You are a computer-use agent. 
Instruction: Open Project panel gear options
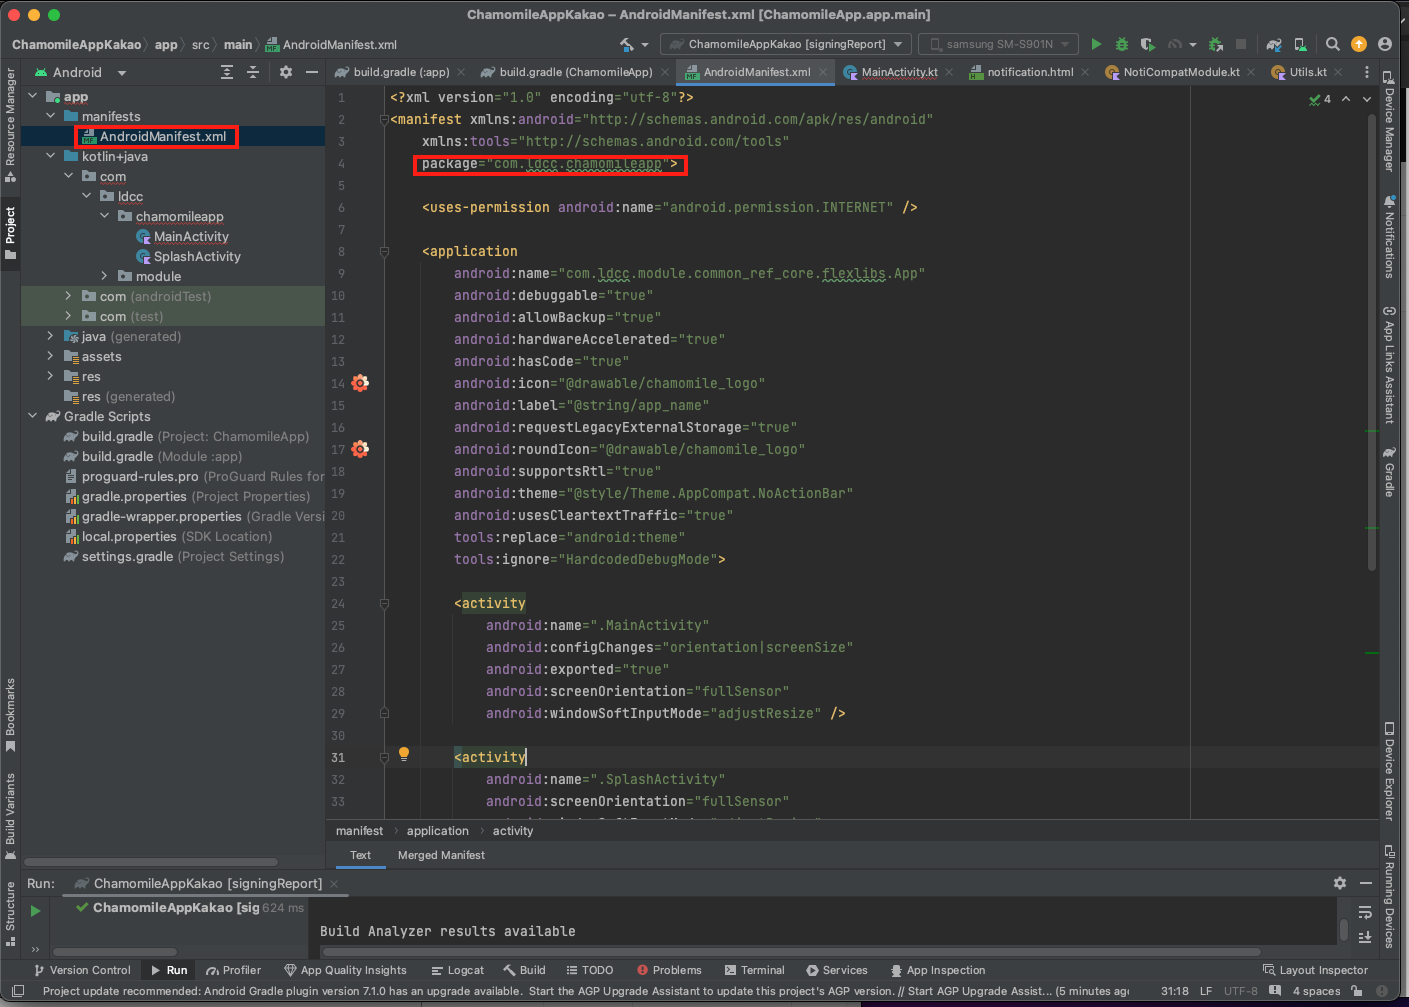[x=286, y=72]
